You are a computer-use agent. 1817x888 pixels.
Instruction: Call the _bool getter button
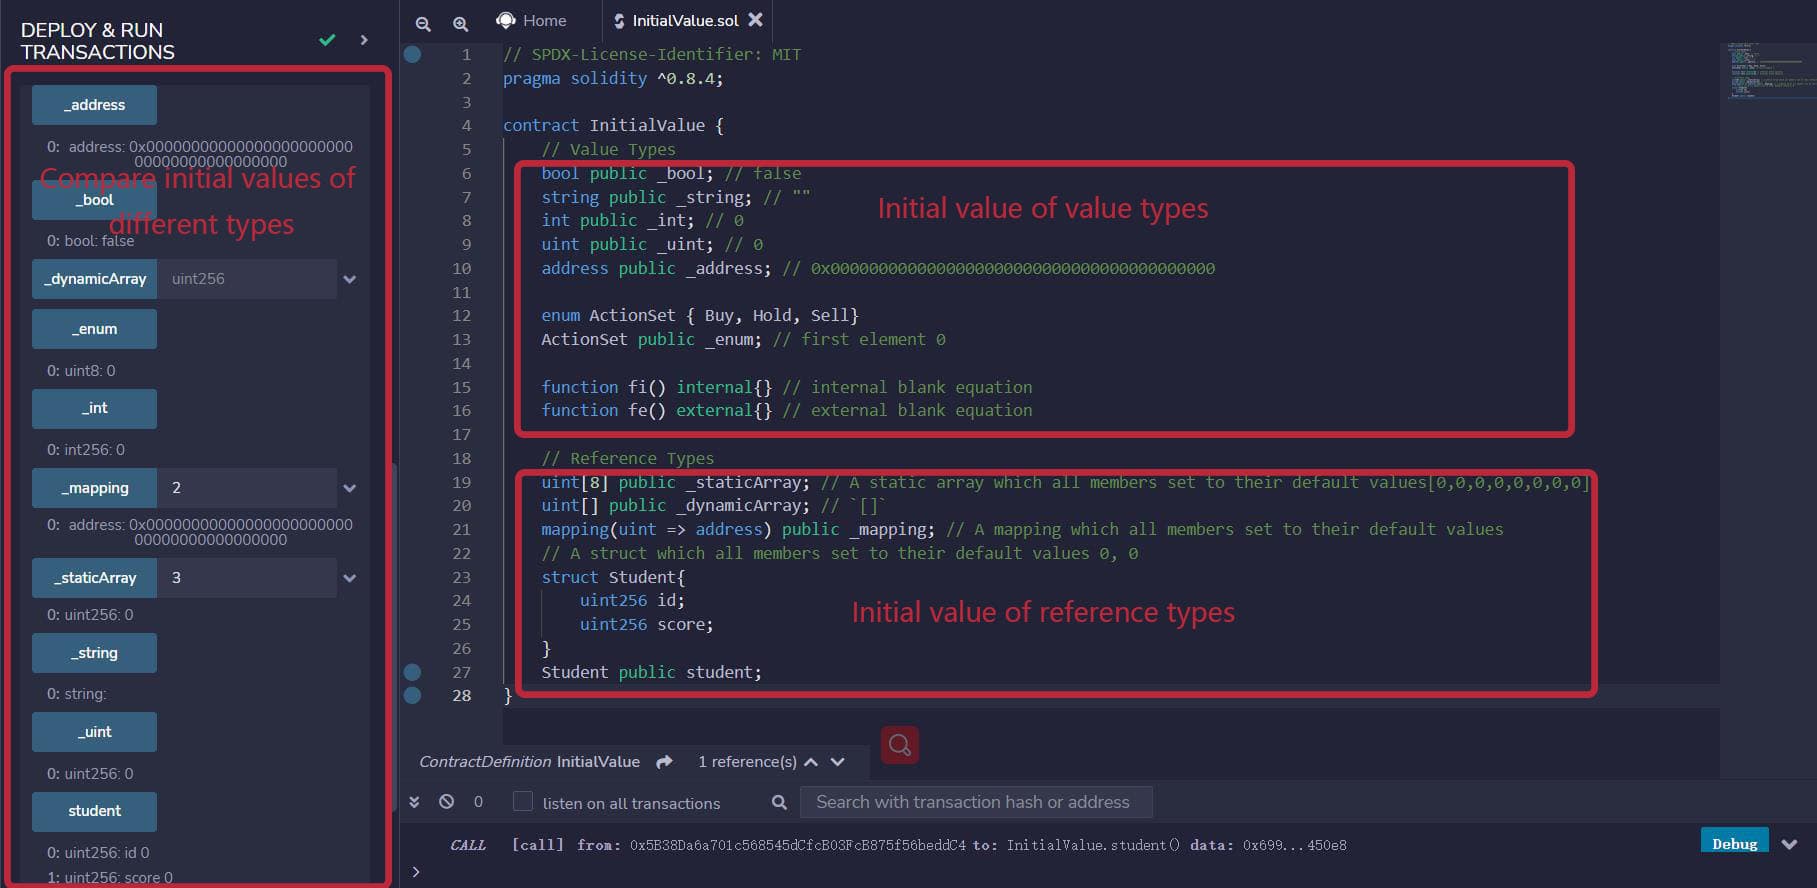(94, 200)
